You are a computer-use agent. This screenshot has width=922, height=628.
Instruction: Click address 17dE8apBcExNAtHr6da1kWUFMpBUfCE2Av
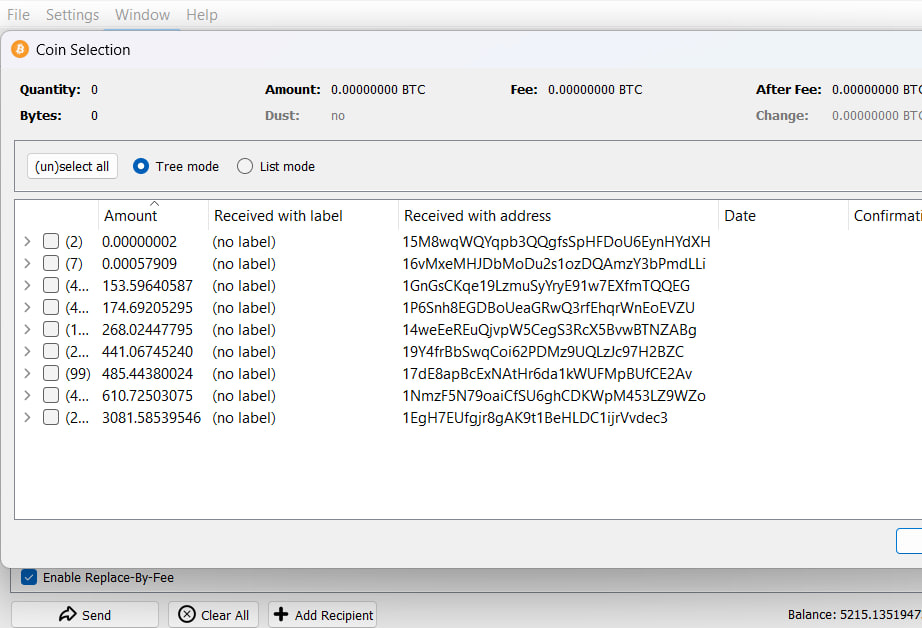[x=547, y=374]
